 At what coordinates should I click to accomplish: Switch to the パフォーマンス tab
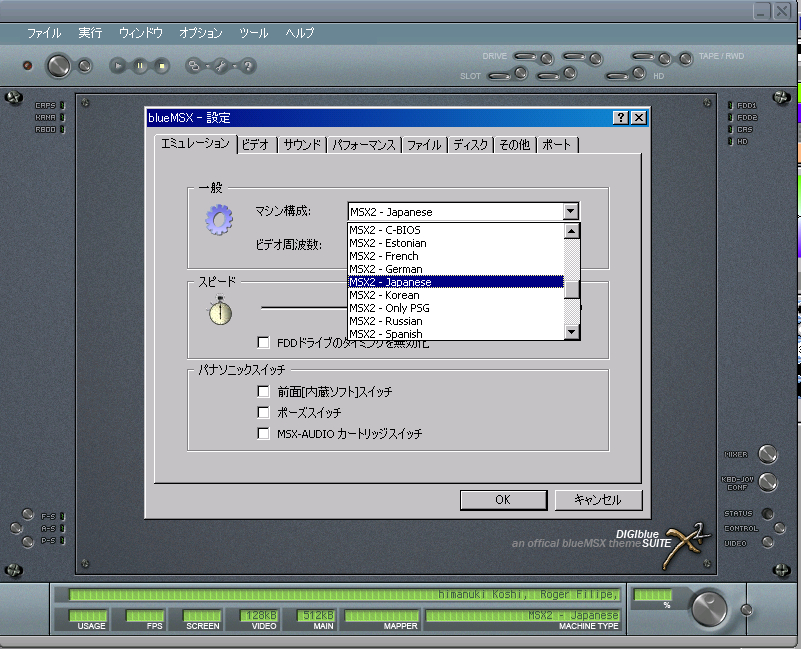tap(364, 145)
